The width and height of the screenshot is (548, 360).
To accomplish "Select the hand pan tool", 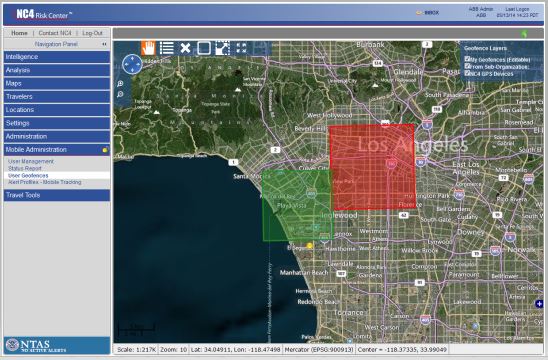I will point(149,48).
